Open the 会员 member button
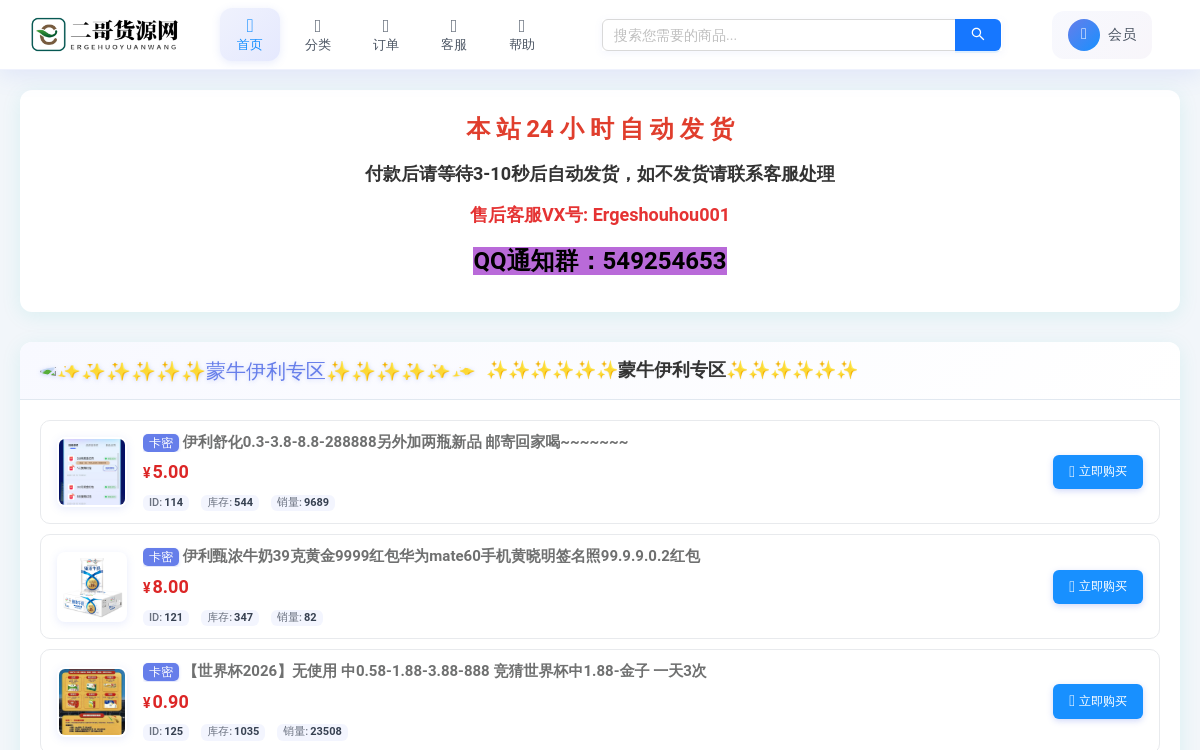This screenshot has height=750, width=1200. (1102, 35)
